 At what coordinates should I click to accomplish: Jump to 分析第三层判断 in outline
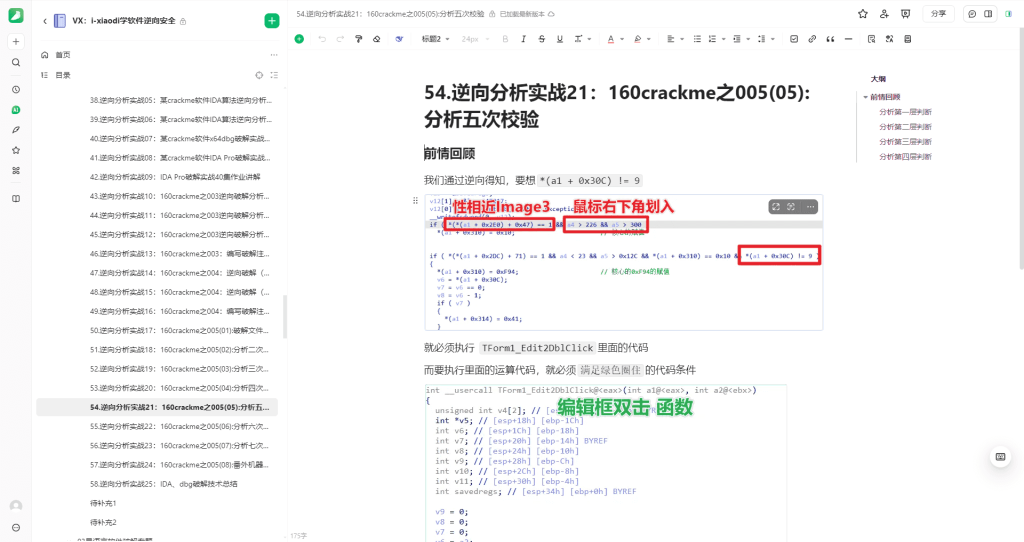[x=905, y=142]
